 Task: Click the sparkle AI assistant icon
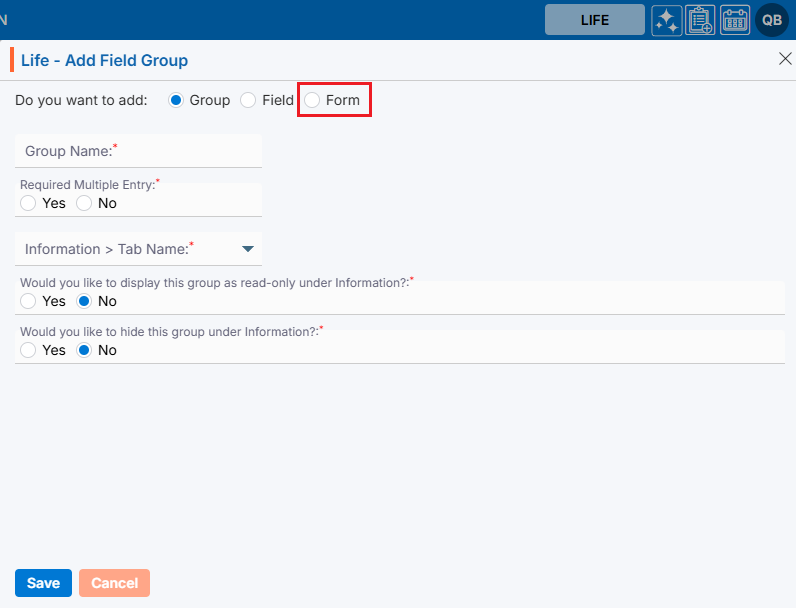(667, 20)
